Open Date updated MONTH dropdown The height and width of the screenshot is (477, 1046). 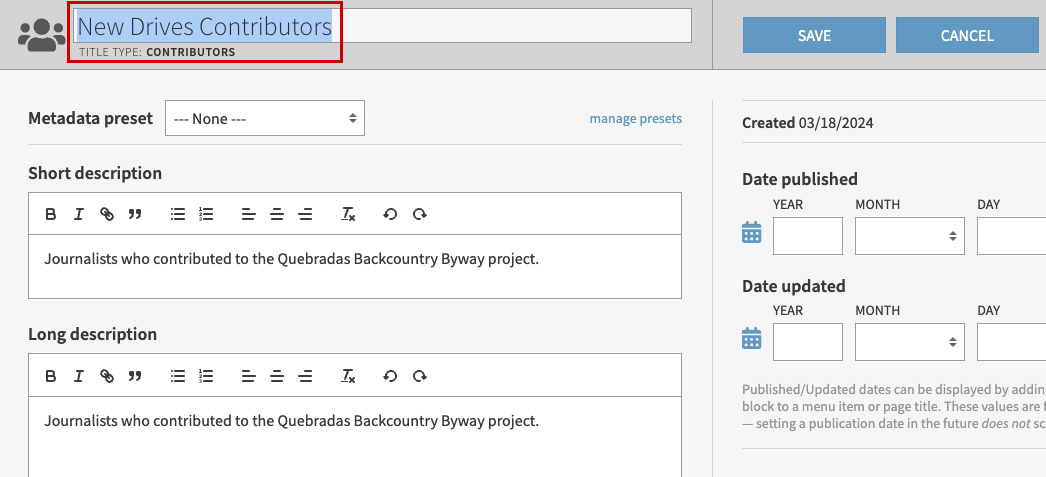(910, 342)
